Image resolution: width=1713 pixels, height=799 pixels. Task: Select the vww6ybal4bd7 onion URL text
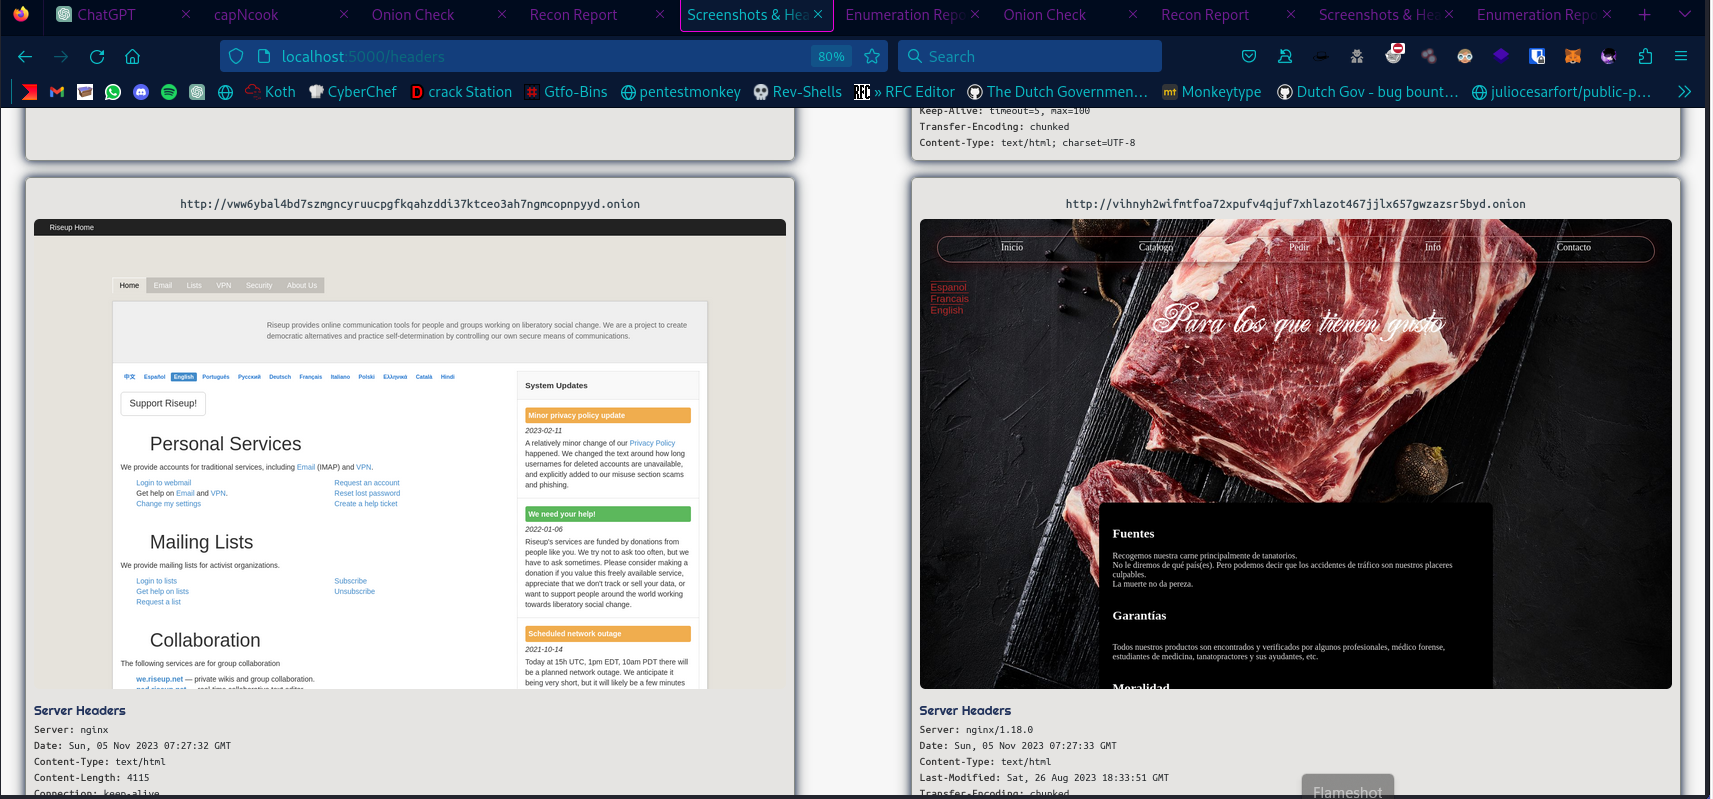(410, 204)
